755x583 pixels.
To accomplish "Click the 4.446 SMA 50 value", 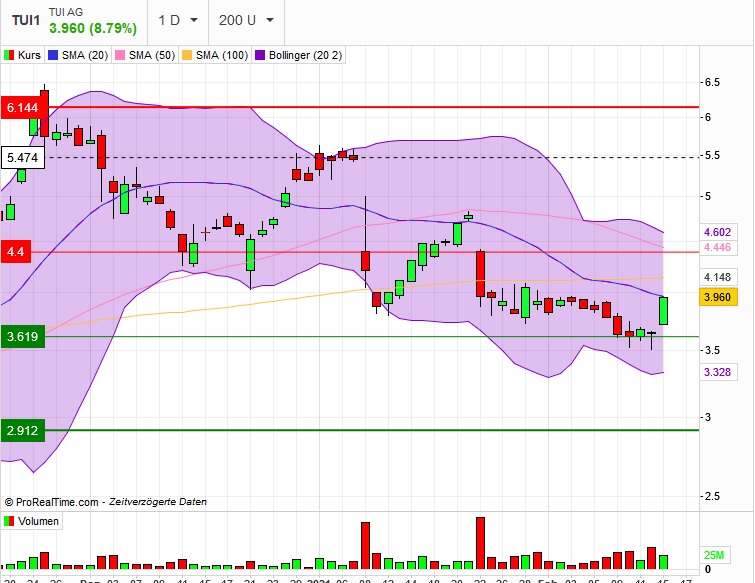I will click(x=718, y=247).
